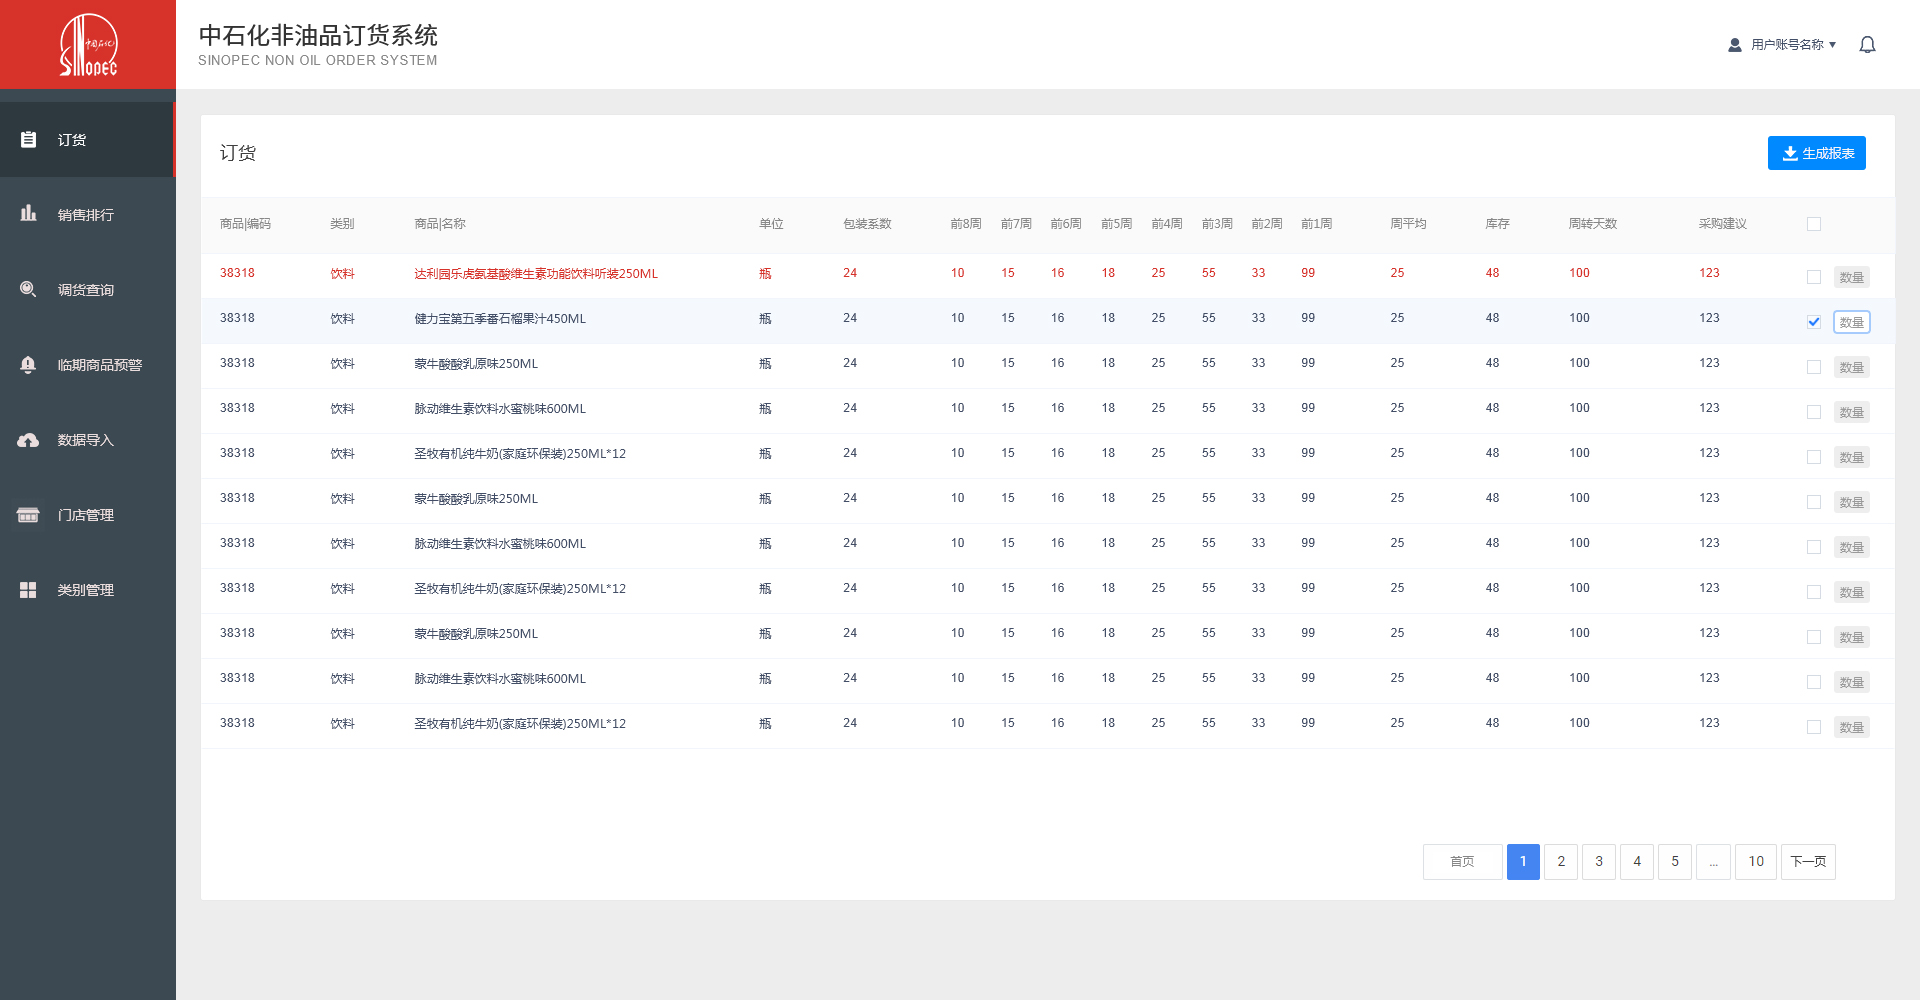Open the 临期商品预警 bell icon in sidebar
This screenshot has height=1000, width=1920.
tap(28, 365)
